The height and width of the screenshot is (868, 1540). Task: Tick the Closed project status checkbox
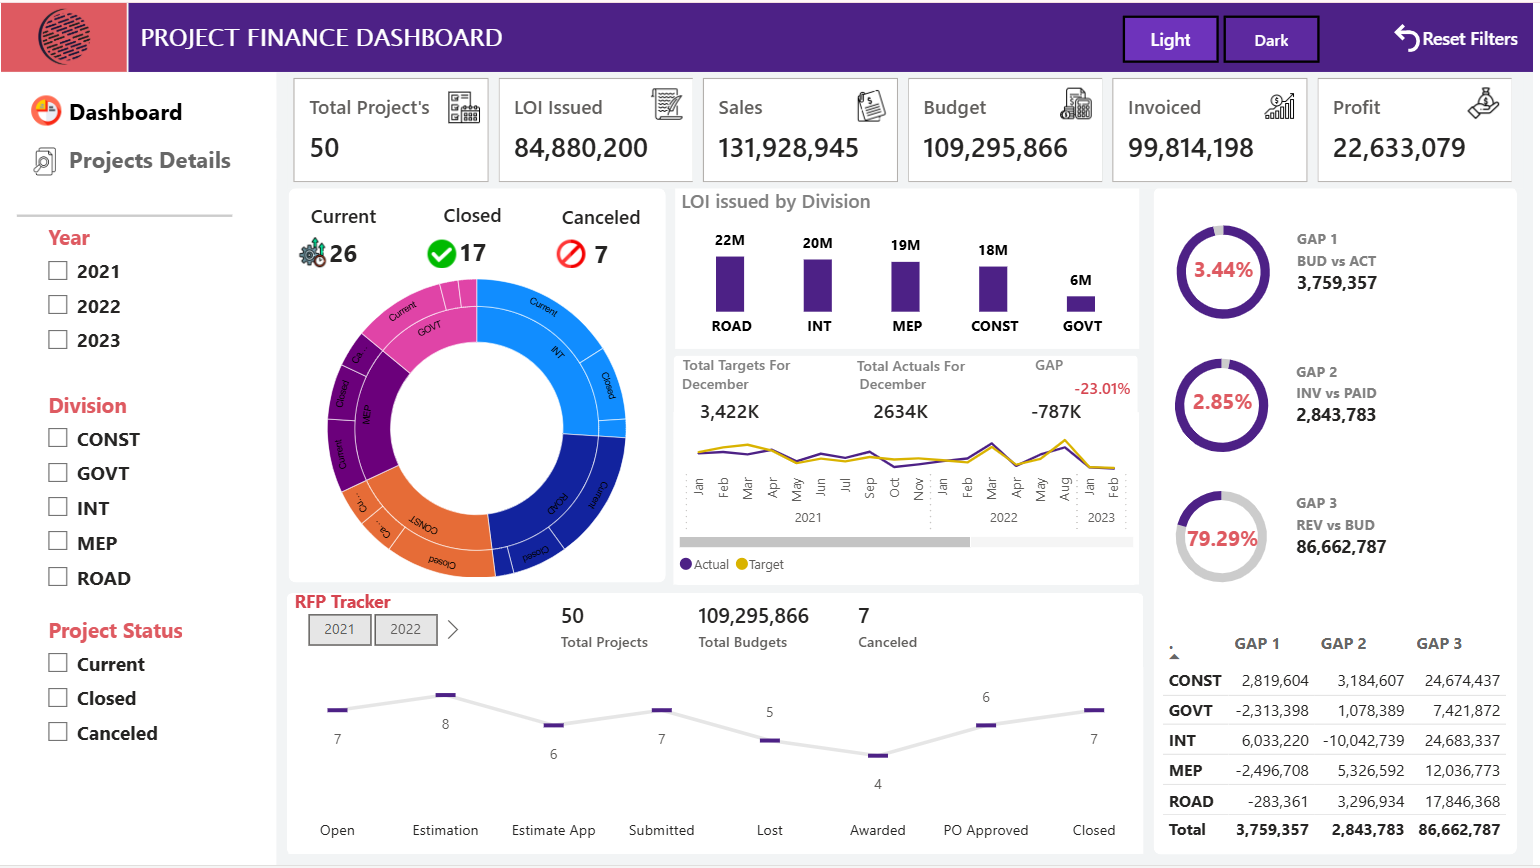click(57, 697)
